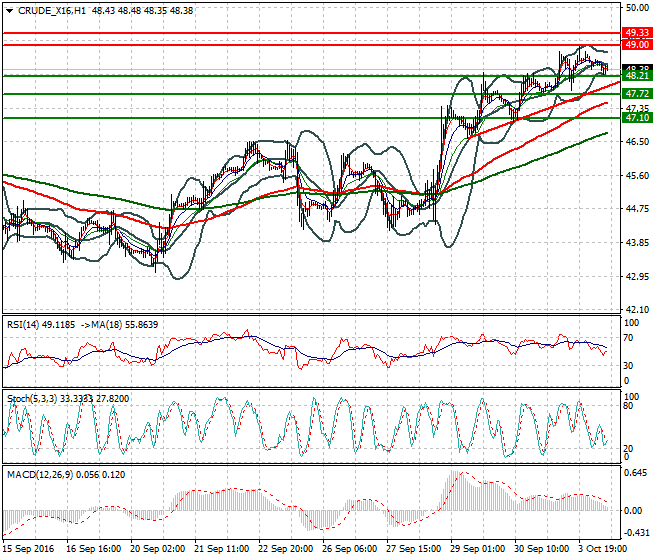660x560 pixels.
Task: Select the 20 Sep 02:00 time label
Action: [x=157, y=549]
